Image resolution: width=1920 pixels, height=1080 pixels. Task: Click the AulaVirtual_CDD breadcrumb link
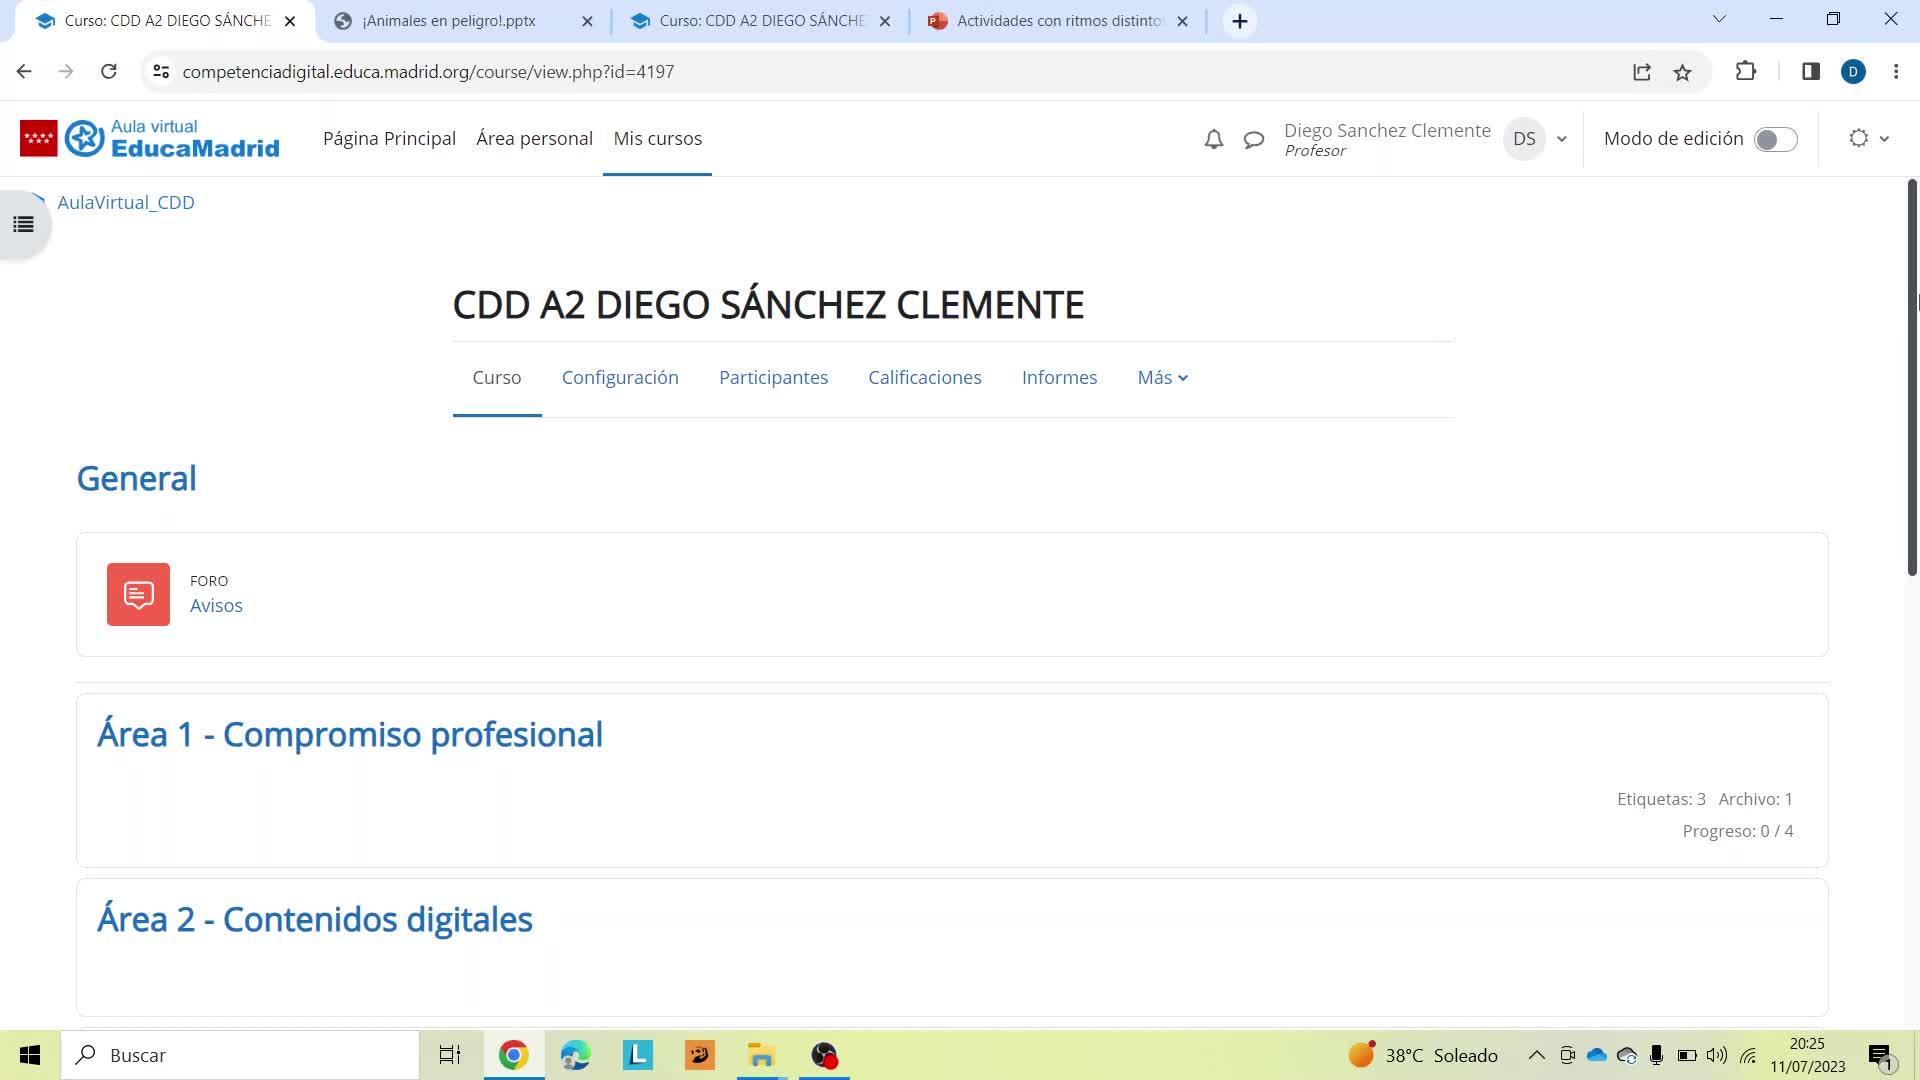click(x=126, y=203)
